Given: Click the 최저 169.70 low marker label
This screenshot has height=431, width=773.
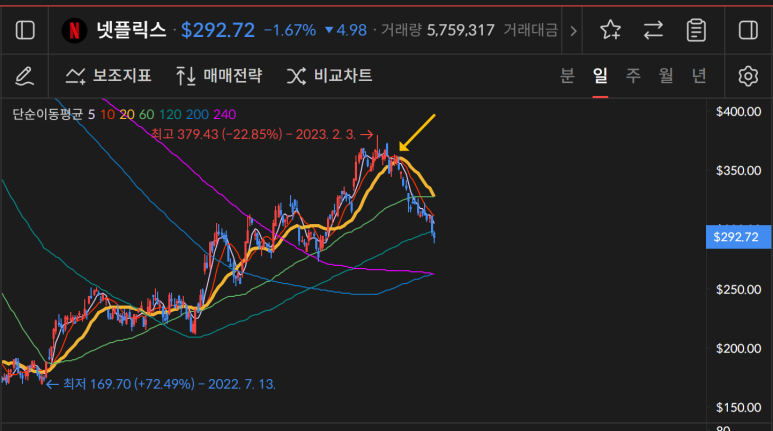Looking at the screenshot, I should (x=161, y=384).
